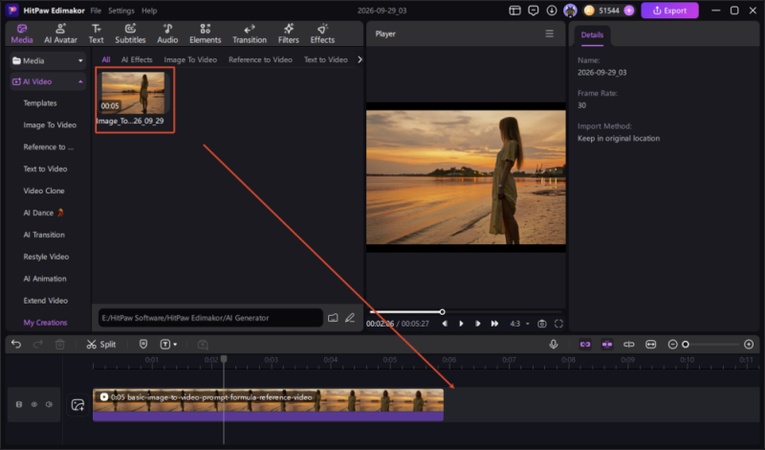Open the output folder icon

tap(333, 318)
